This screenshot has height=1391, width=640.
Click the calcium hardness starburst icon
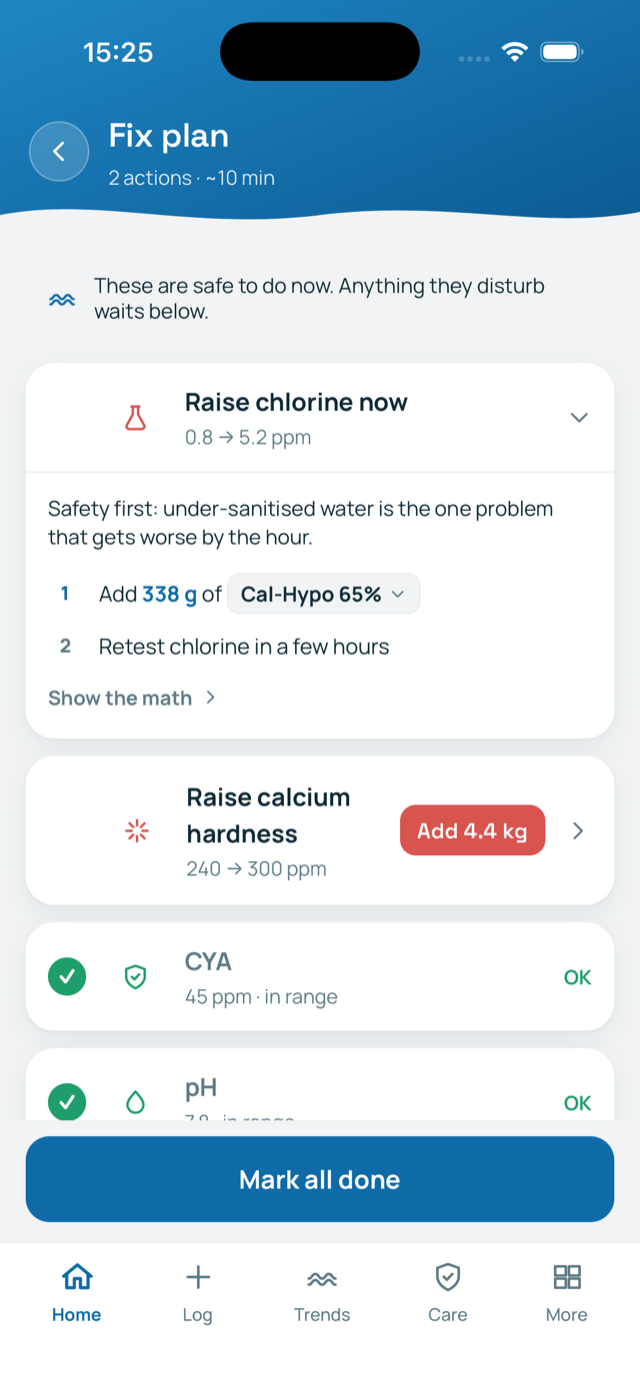[x=136, y=831]
